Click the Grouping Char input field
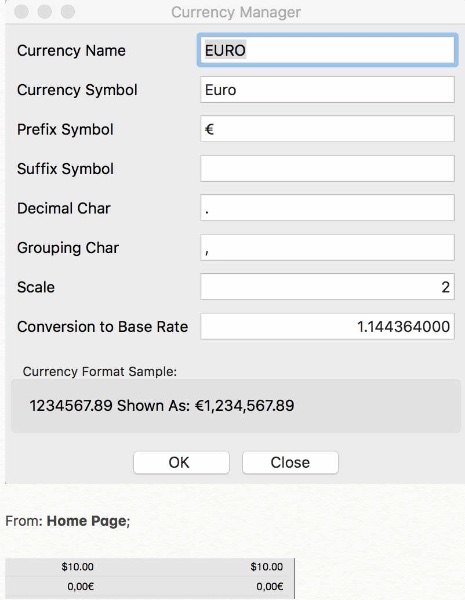Screen dimensions: 465x600 point(327,248)
